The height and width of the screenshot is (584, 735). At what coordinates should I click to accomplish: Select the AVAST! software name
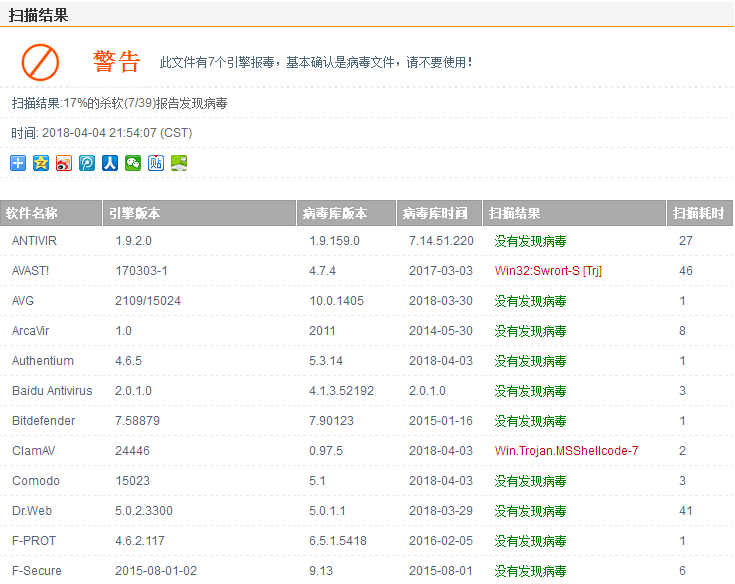coord(30,271)
